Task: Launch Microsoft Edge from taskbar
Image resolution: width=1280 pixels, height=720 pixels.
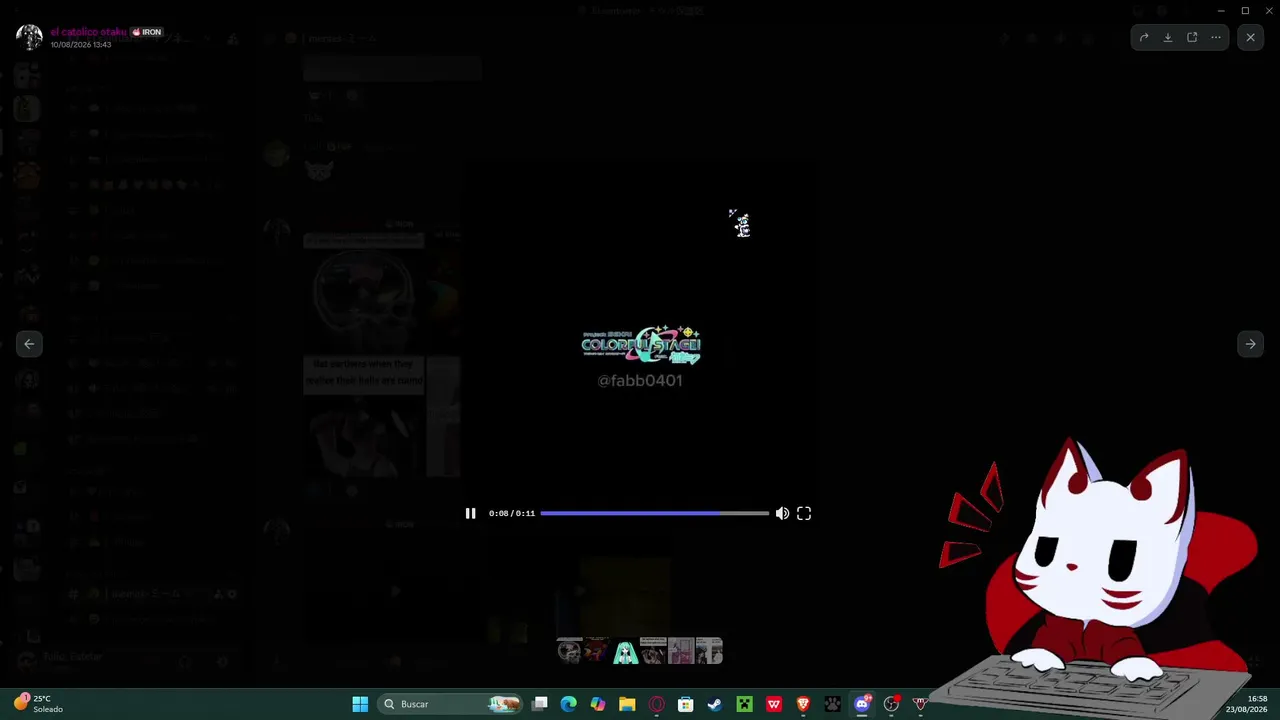Action: pos(569,704)
